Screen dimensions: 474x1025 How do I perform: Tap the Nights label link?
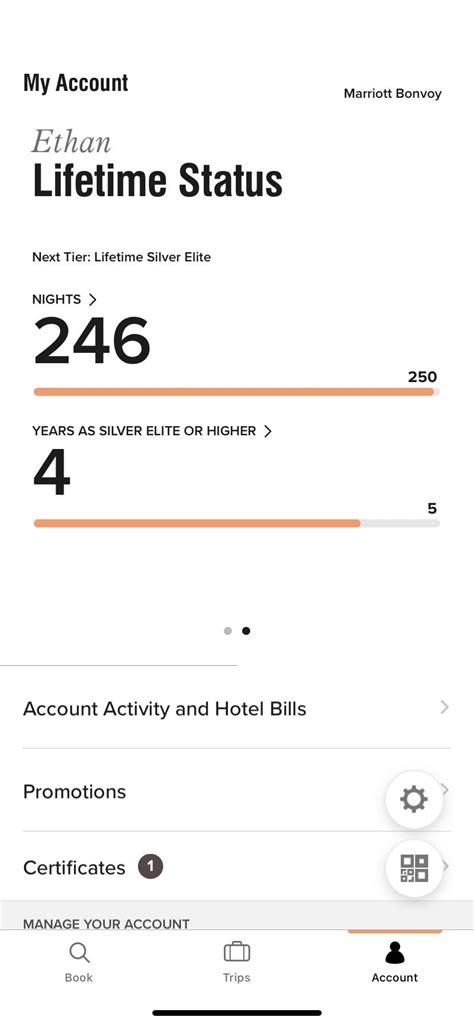[56, 299]
